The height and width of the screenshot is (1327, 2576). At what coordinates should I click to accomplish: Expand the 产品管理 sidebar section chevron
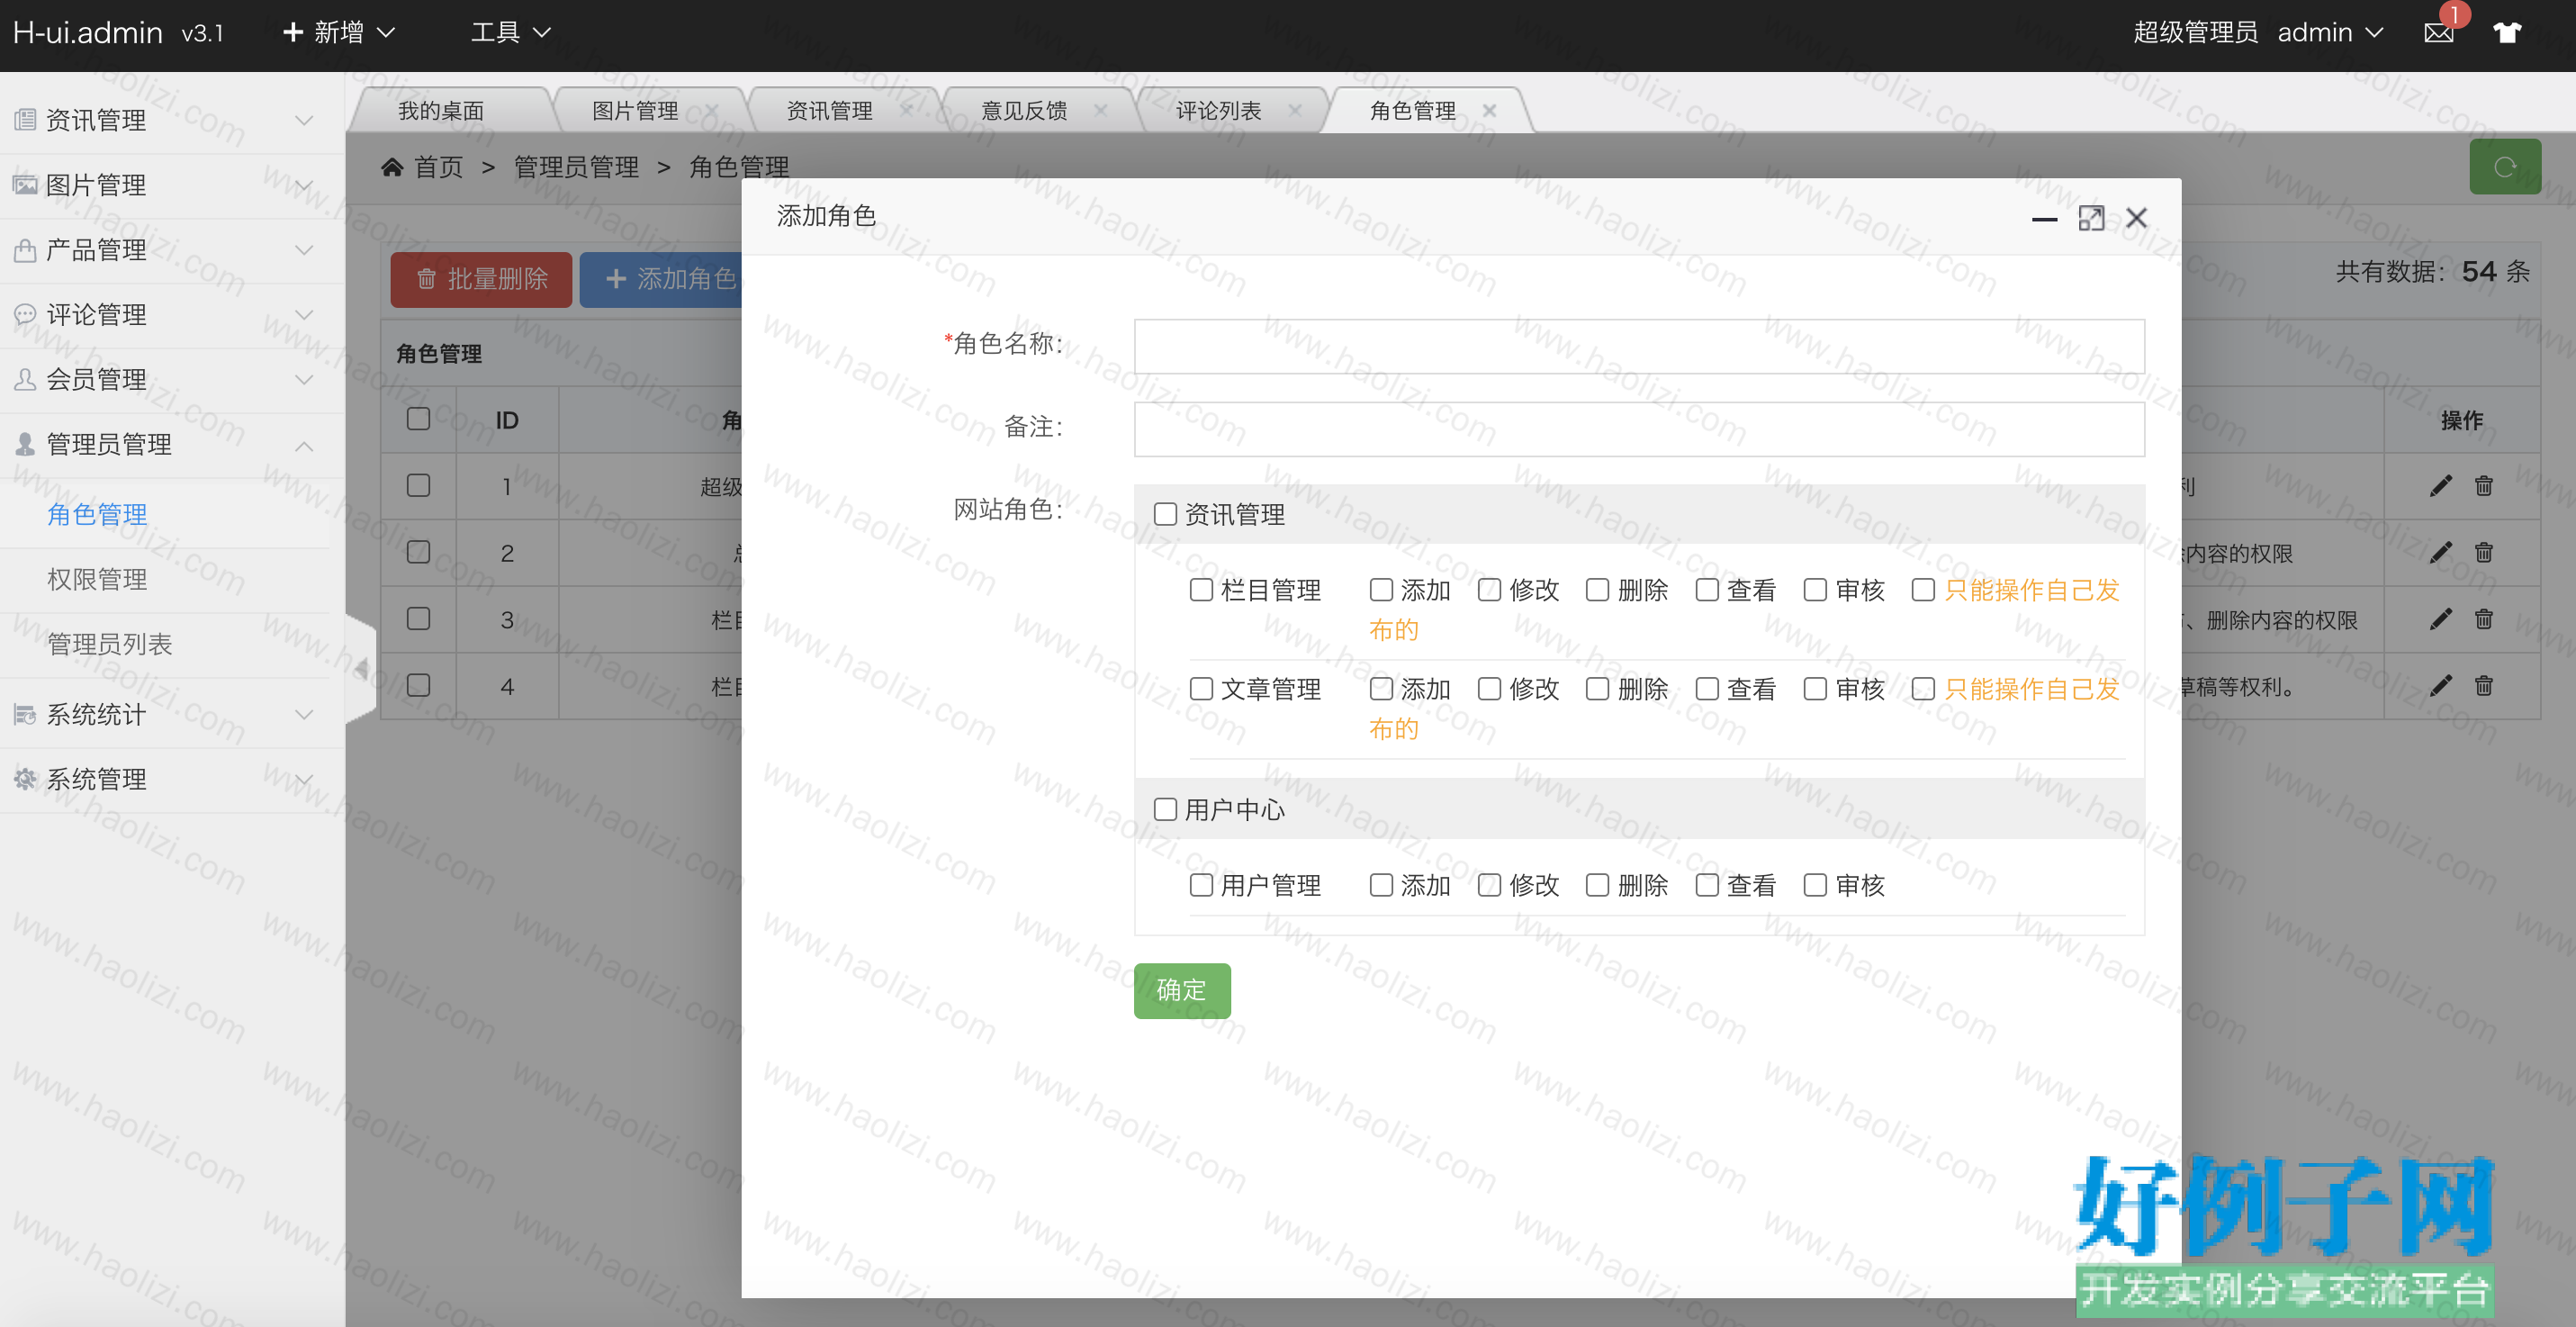[x=304, y=250]
